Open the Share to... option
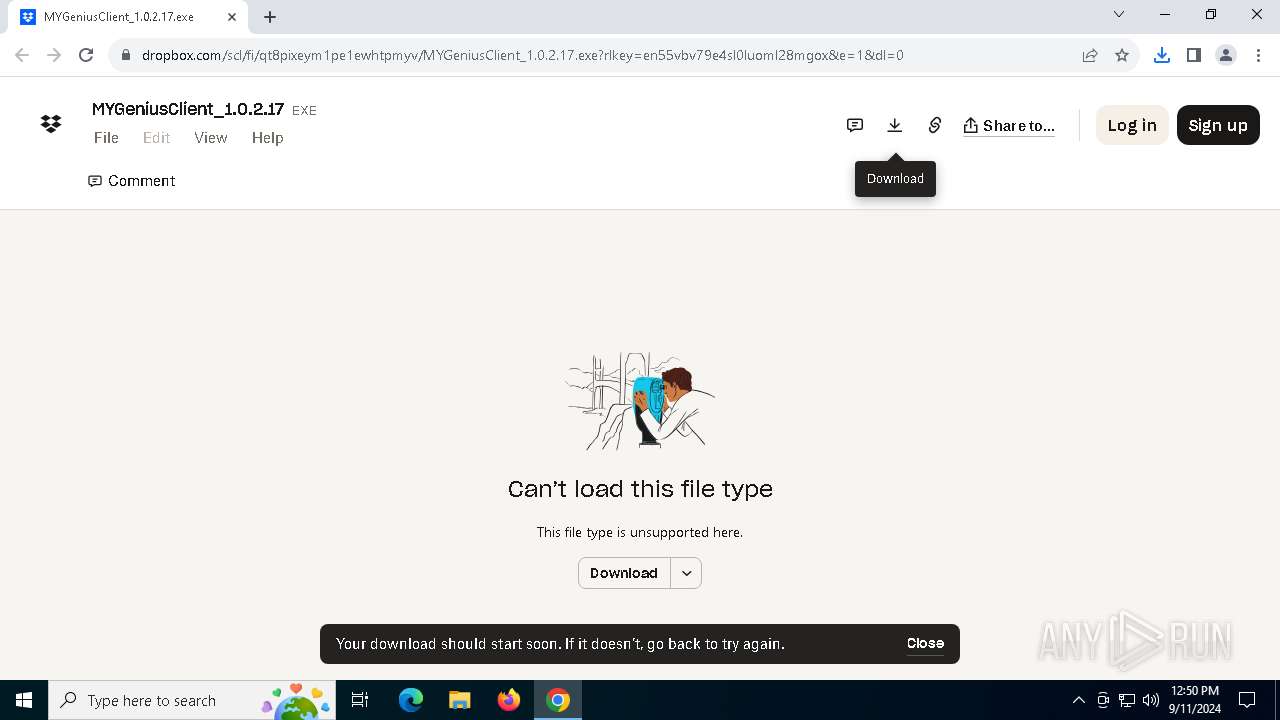Screen dimensions: 1280x720 pyautogui.click(x=1009, y=125)
